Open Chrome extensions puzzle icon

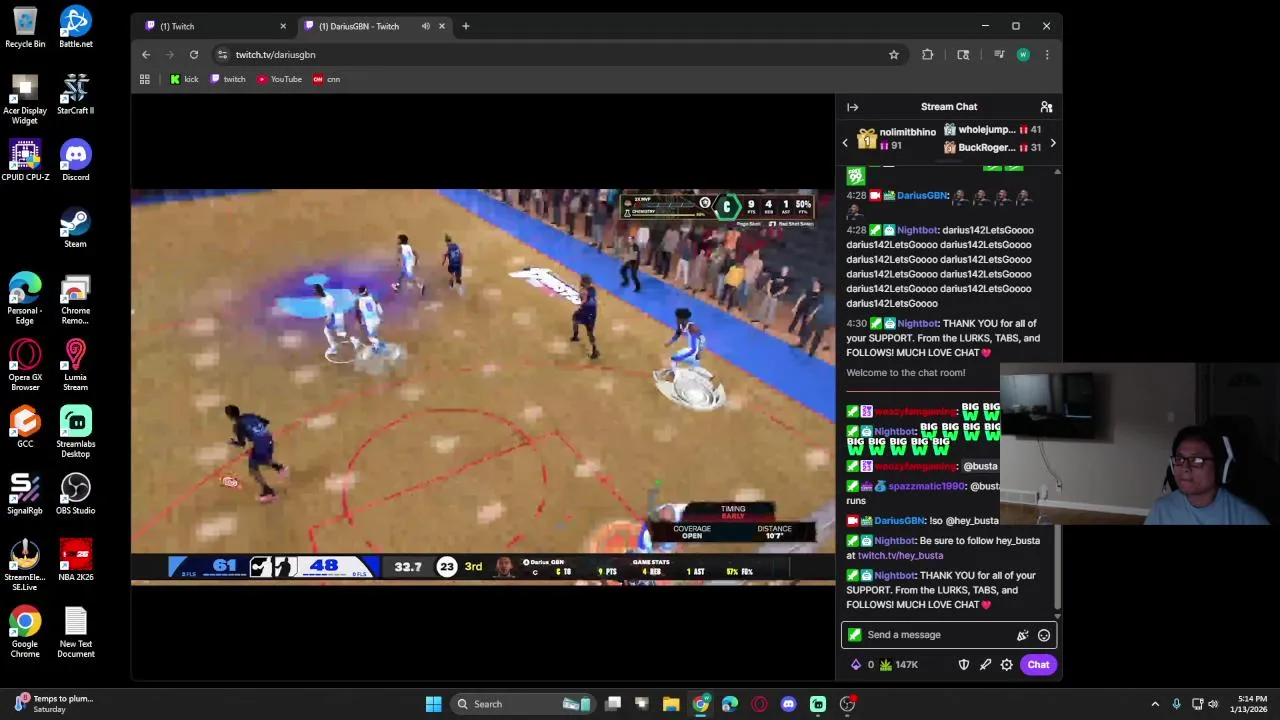pyautogui.click(x=928, y=55)
